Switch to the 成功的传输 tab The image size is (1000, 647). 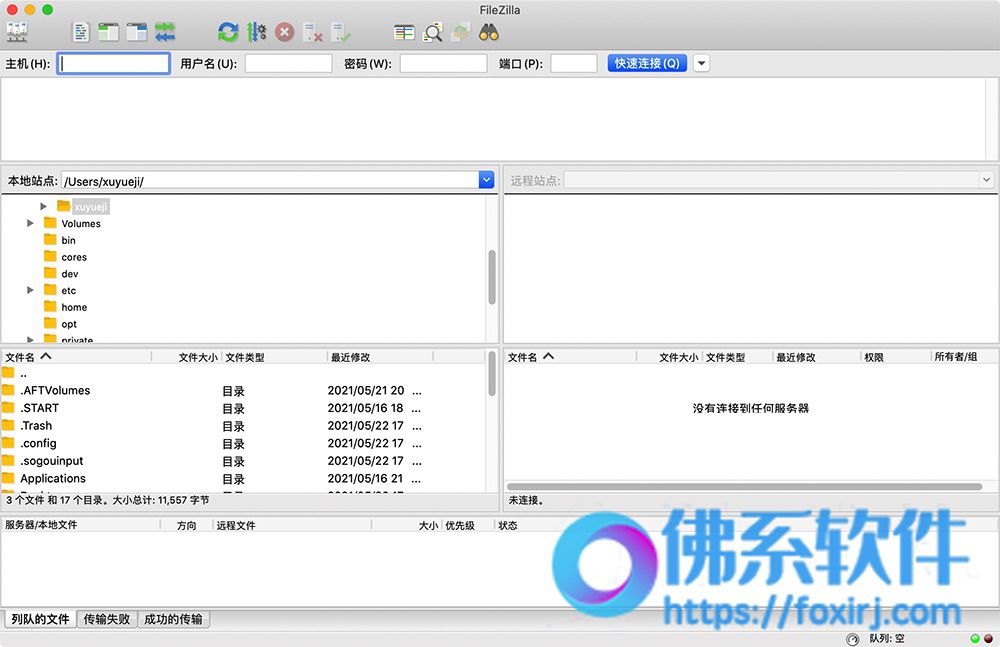tap(173, 619)
